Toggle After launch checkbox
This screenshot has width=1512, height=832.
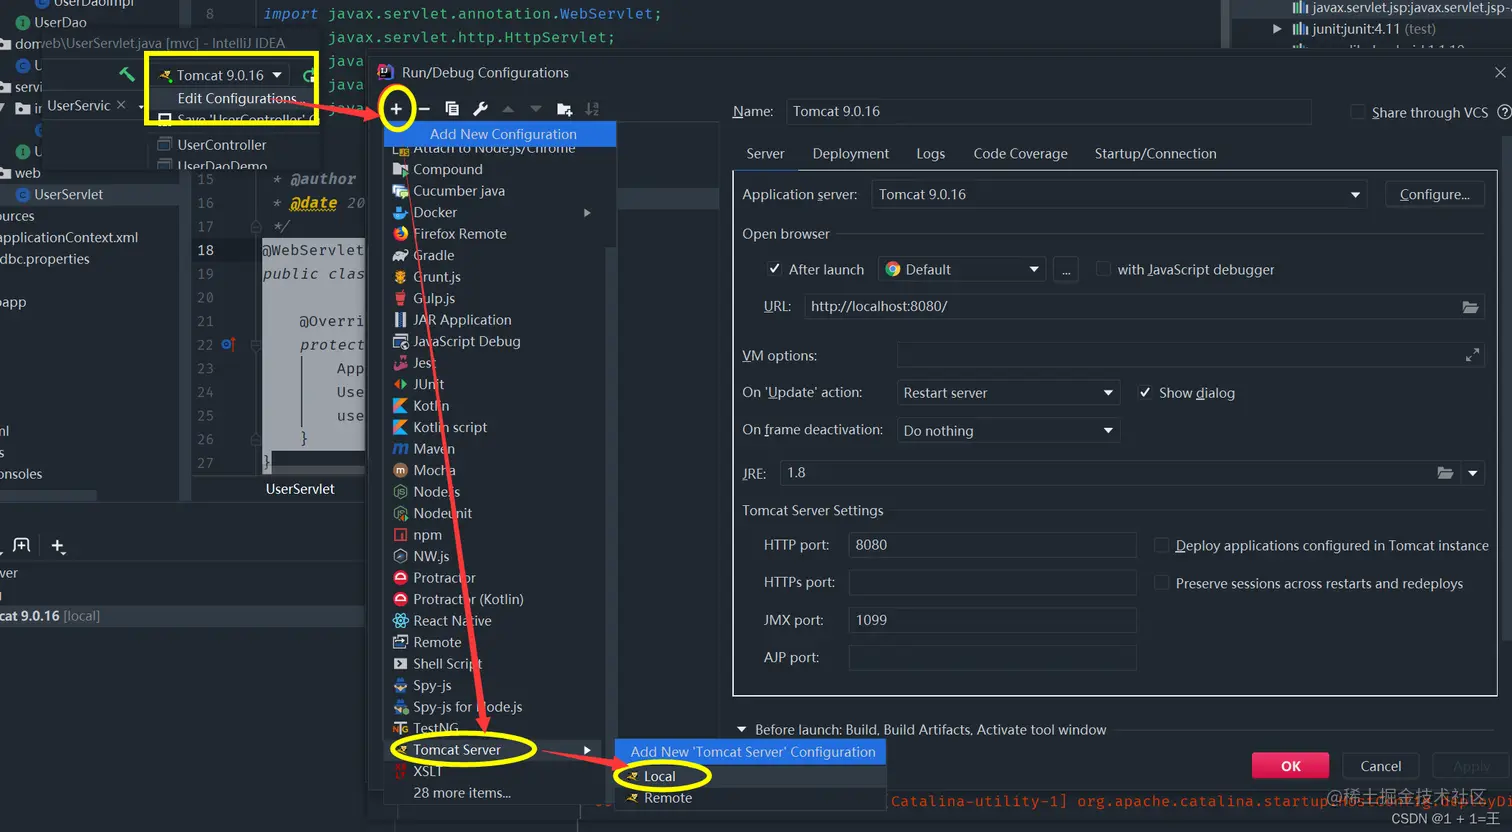[x=774, y=269]
